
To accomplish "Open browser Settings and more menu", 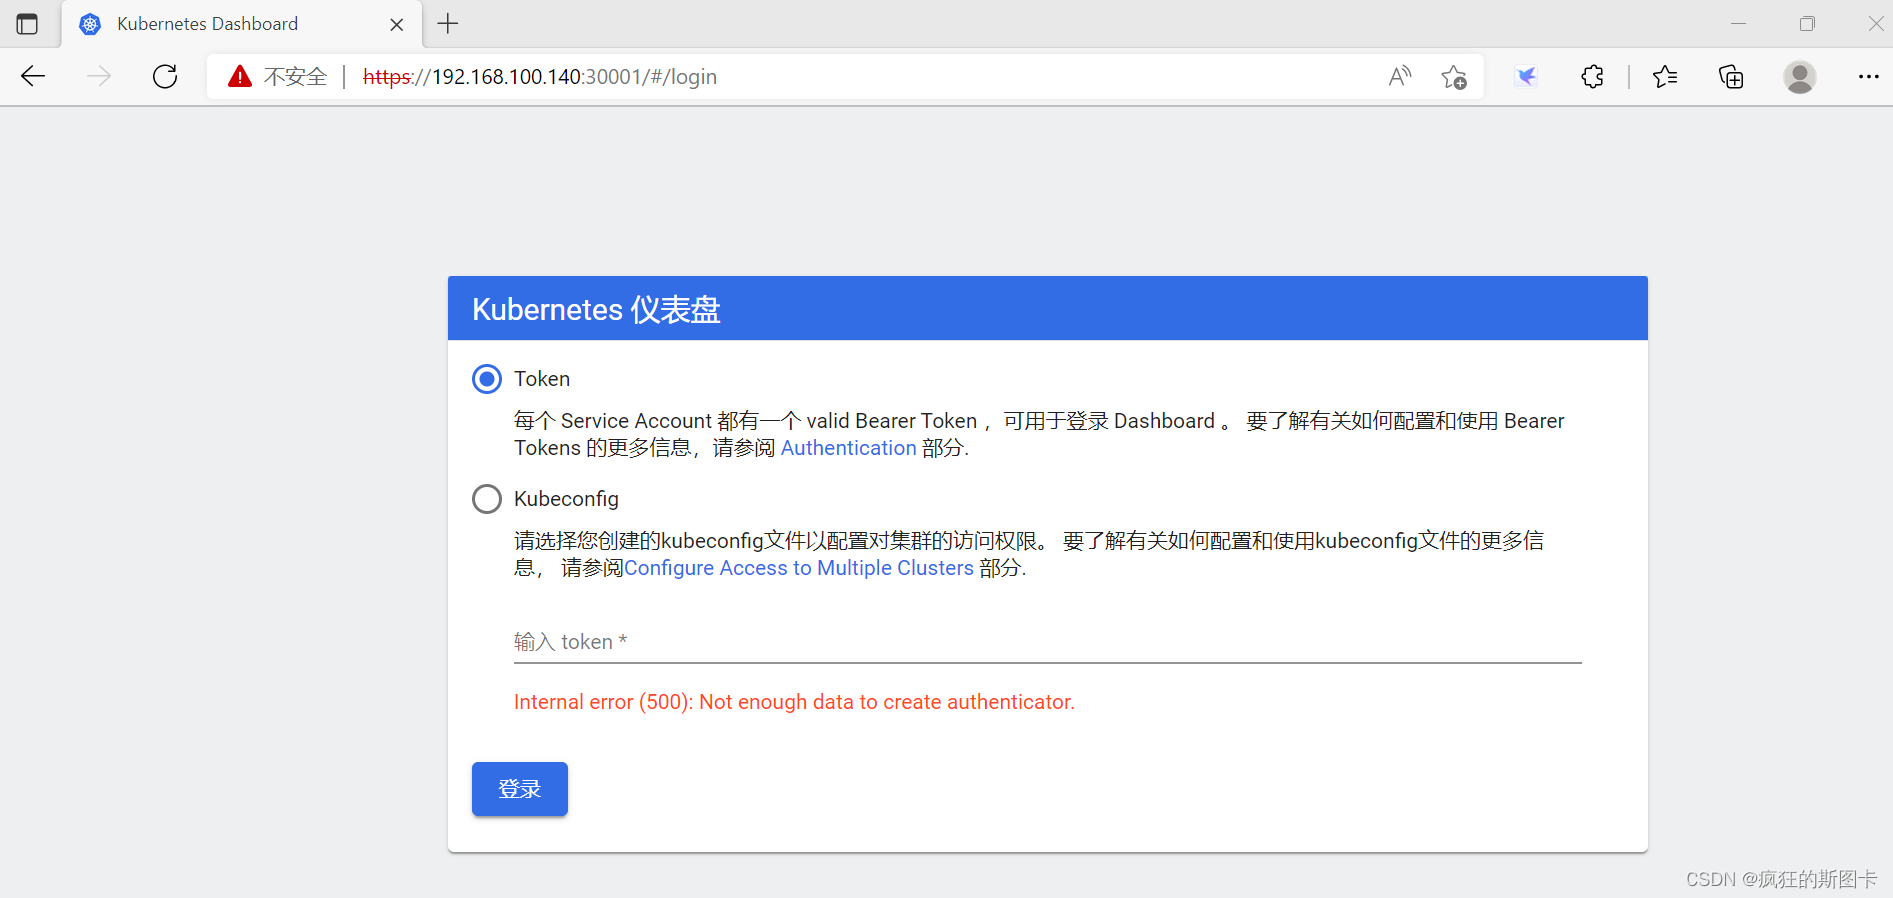I will 1868,76.
